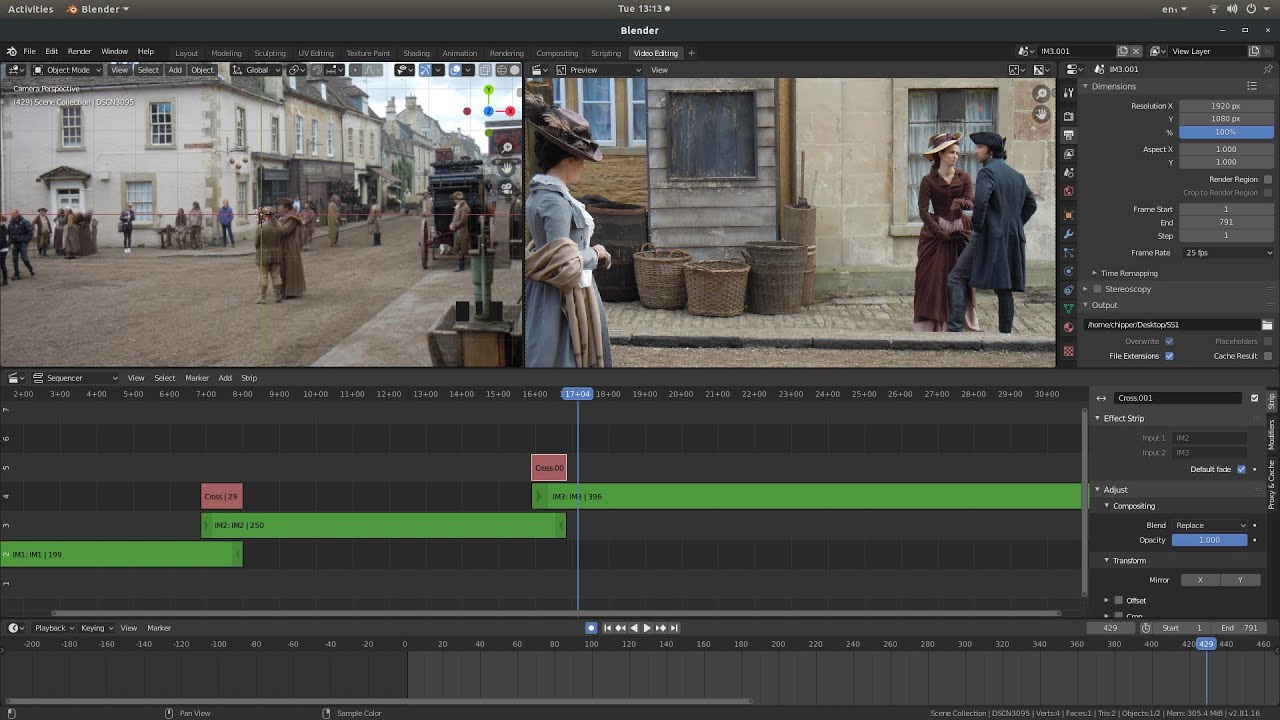Click render presets list icon in Dimensions

coord(1252,87)
